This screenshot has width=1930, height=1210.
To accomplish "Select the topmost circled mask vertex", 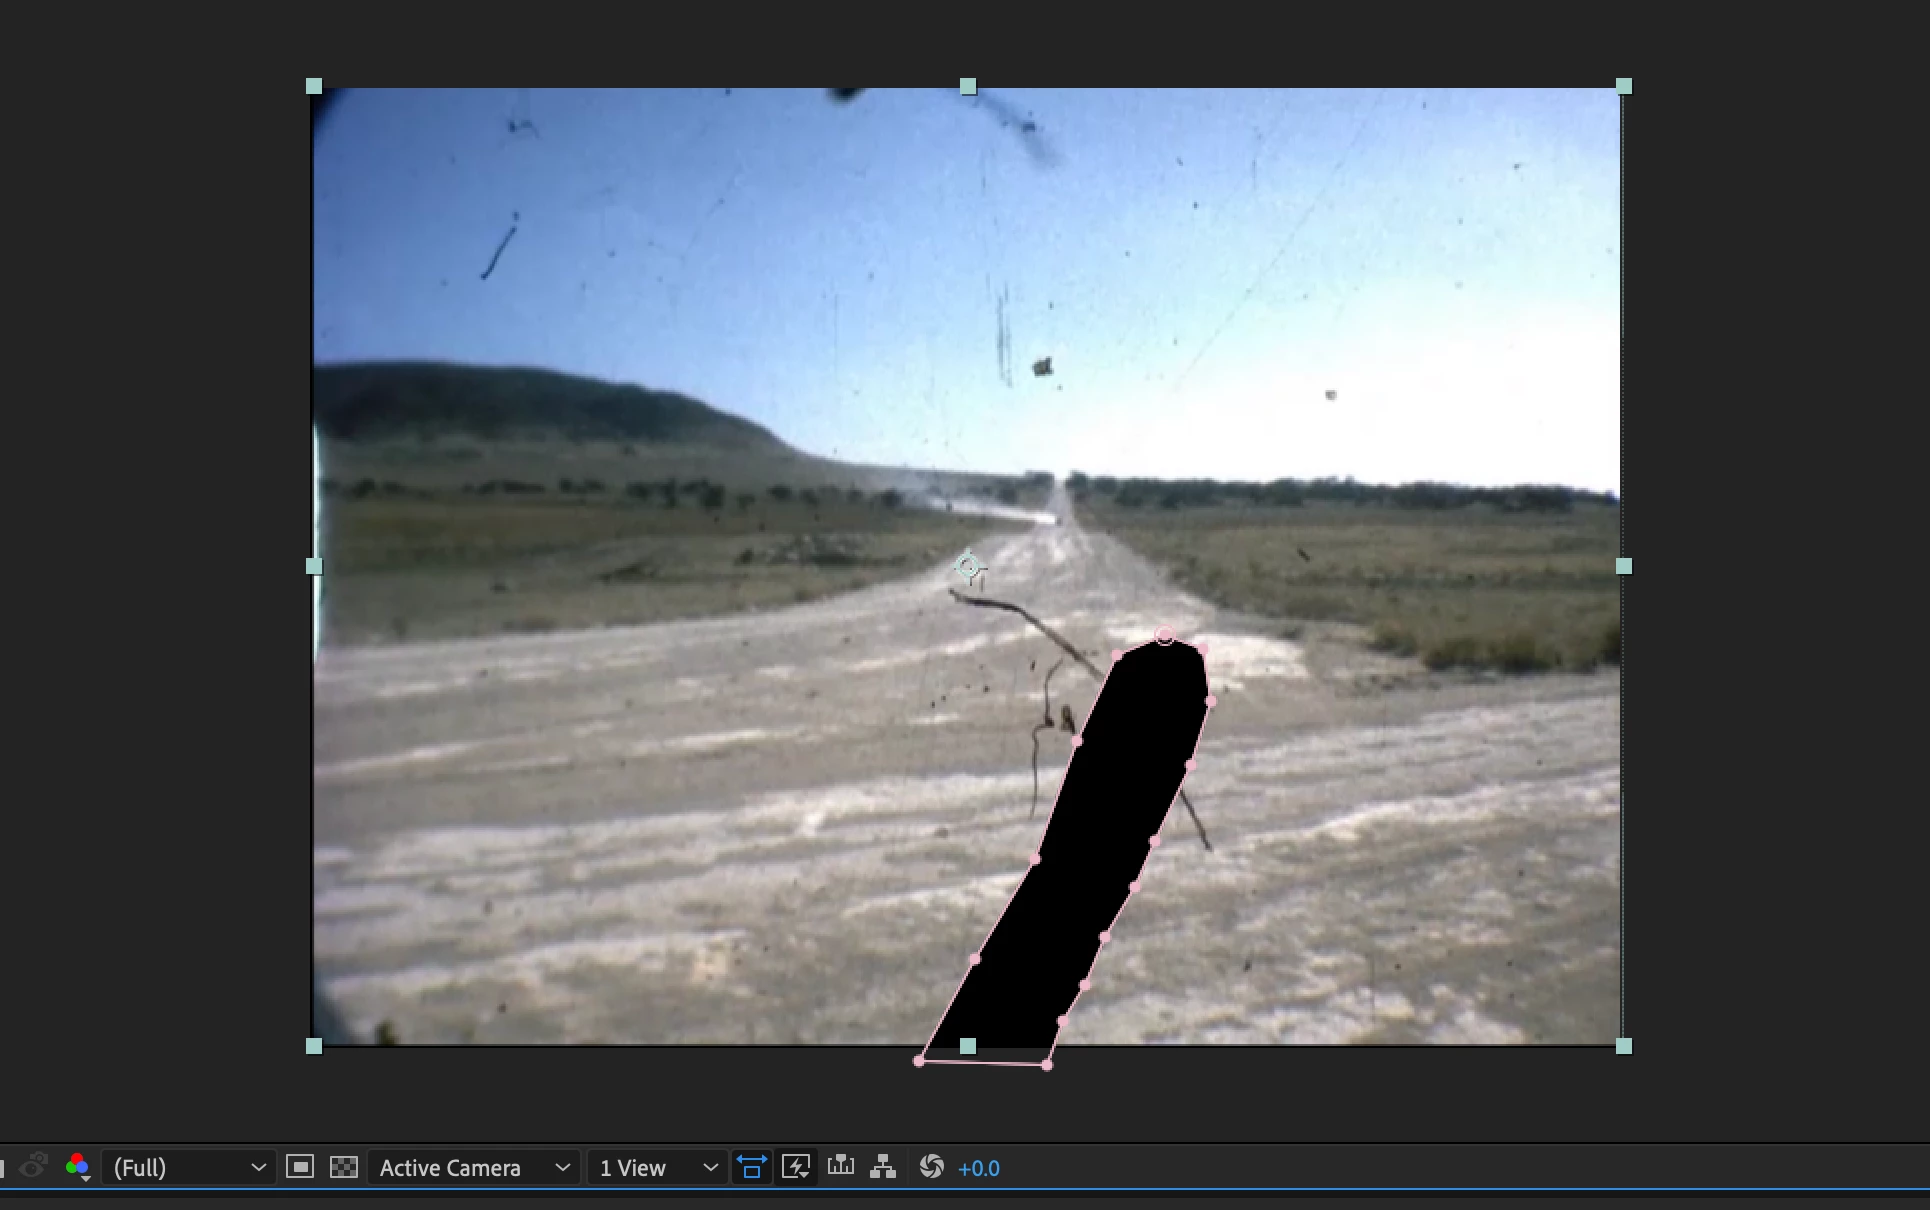I will (x=1165, y=636).
